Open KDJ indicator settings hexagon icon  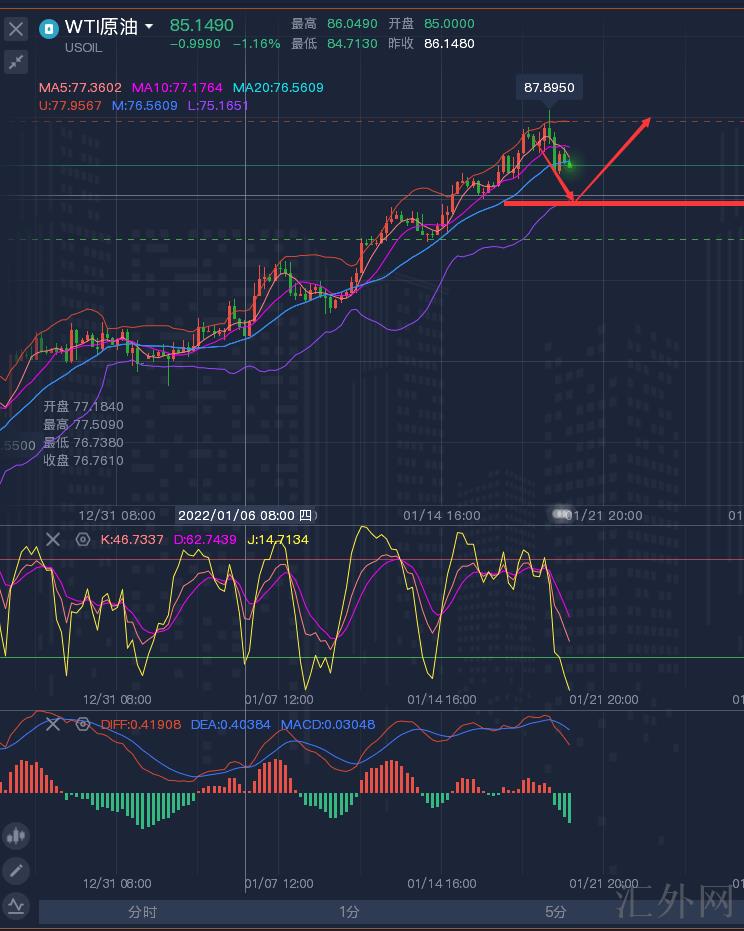click(83, 540)
